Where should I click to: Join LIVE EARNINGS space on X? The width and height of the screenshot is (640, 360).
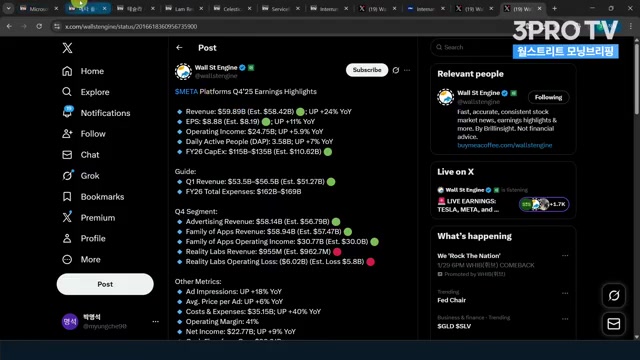[x=468, y=205]
